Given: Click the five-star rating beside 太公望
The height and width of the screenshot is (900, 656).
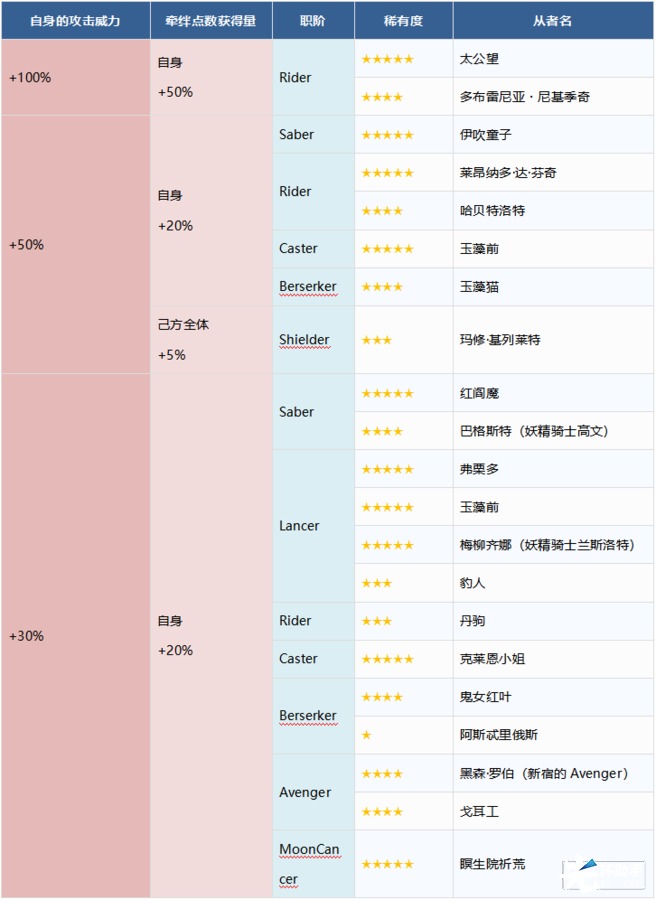Looking at the screenshot, I should click(387, 59).
